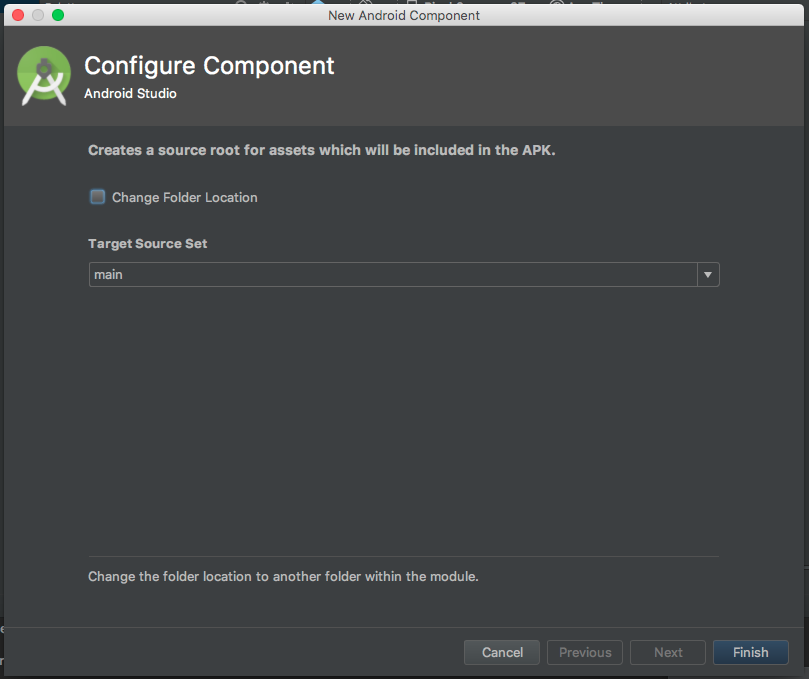Click the green maximize window button
The height and width of the screenshot is (679, 809).
58,15
